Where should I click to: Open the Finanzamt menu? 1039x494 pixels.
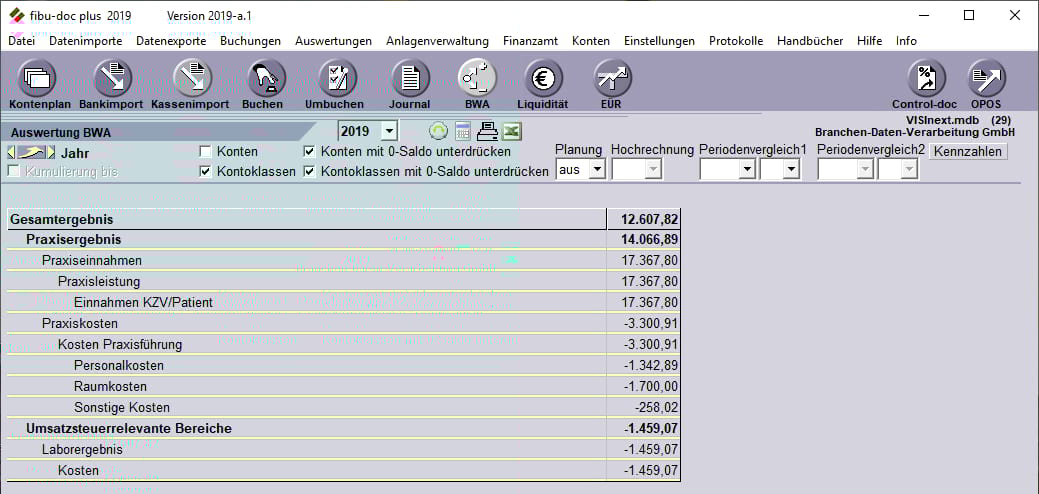pos(530,41)
